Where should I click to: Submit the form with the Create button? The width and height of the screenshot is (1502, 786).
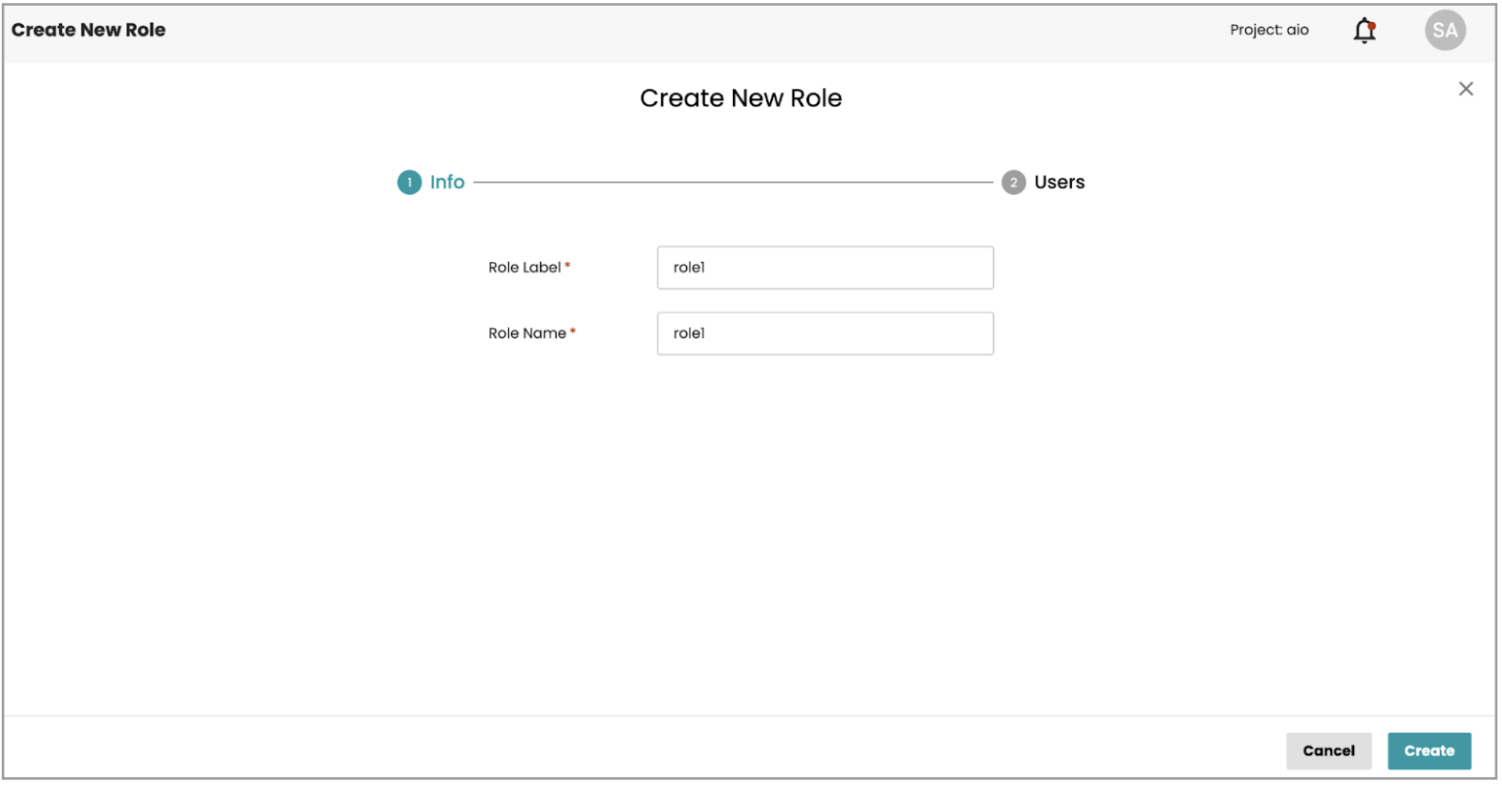[x=1429, y=750]
